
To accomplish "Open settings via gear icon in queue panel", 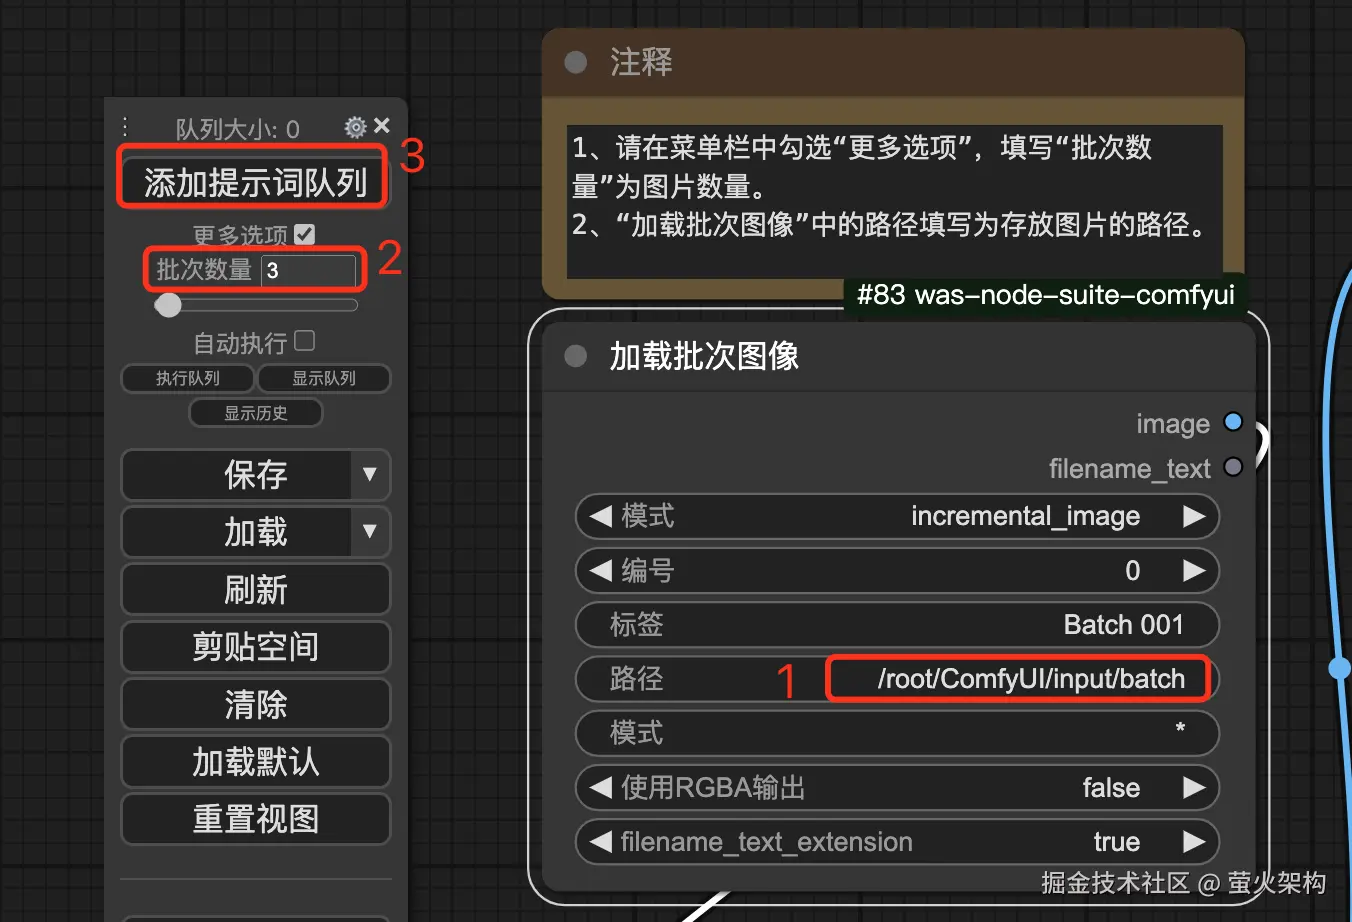I will coord(355,127).
